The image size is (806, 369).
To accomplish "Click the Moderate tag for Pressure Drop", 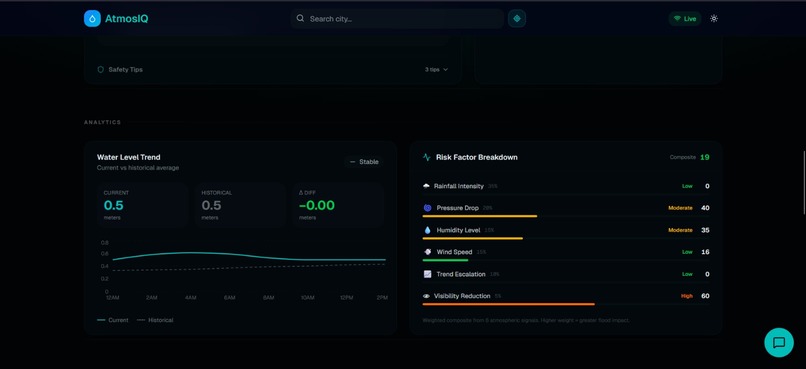I will pos(680,208).
